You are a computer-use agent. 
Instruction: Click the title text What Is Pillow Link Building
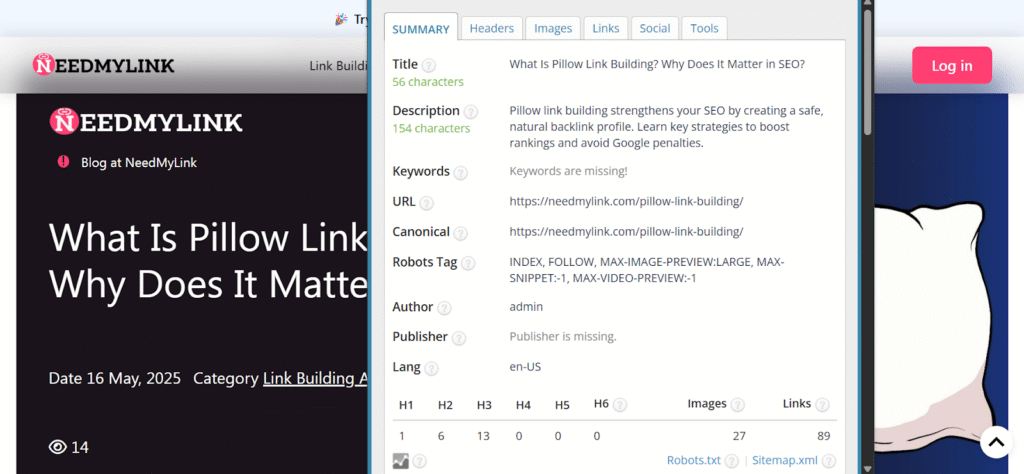(x=657, y=64)
